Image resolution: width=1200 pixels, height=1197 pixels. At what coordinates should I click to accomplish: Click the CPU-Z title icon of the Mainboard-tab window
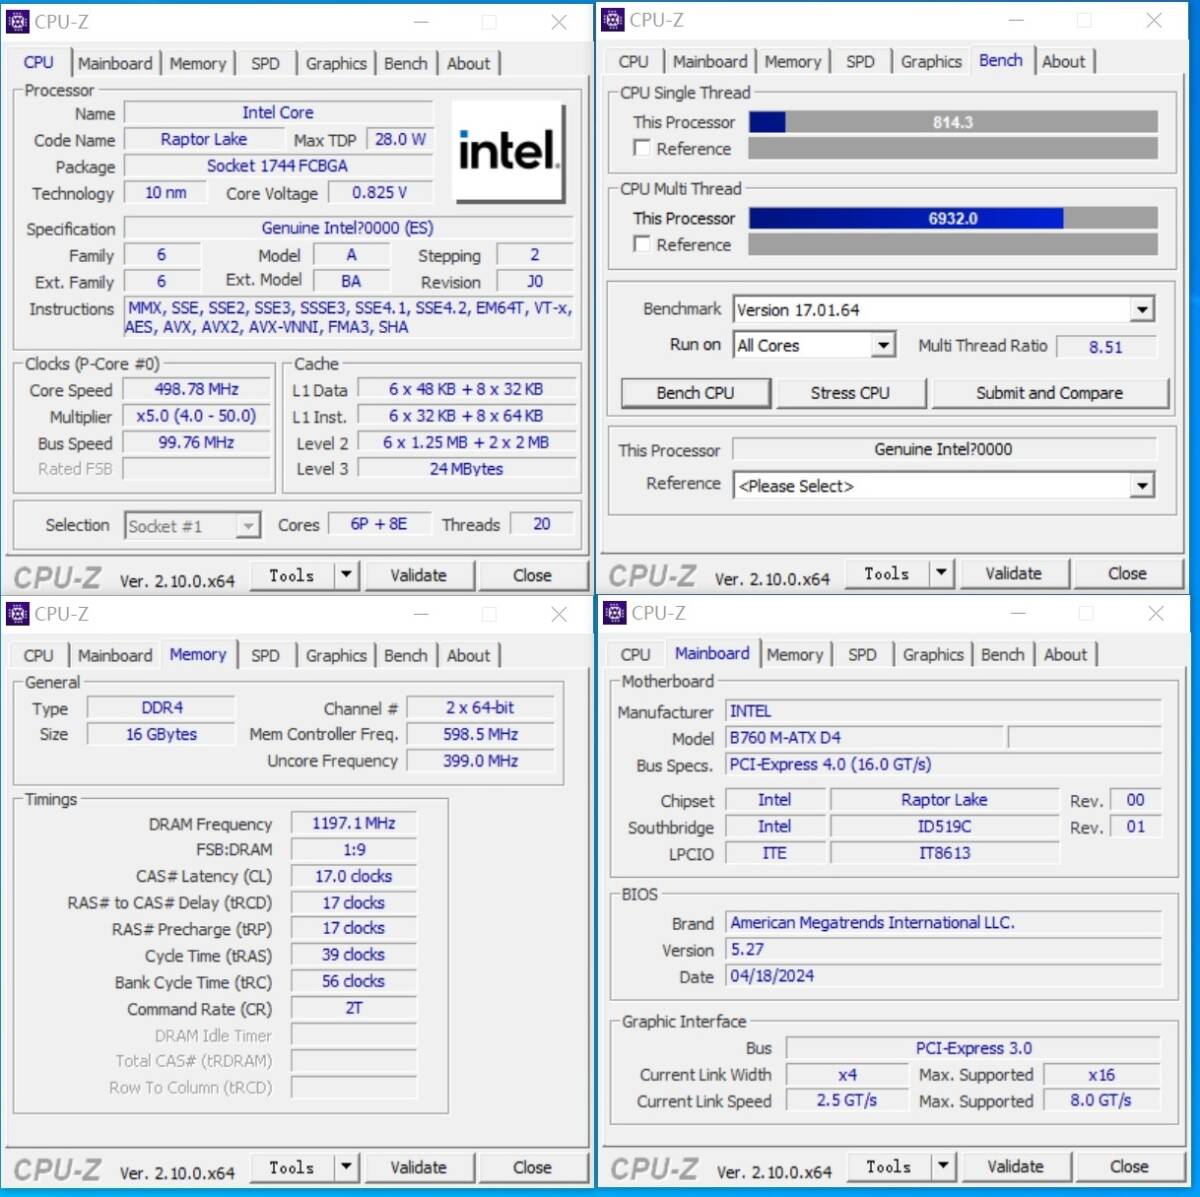coord(615,612)
